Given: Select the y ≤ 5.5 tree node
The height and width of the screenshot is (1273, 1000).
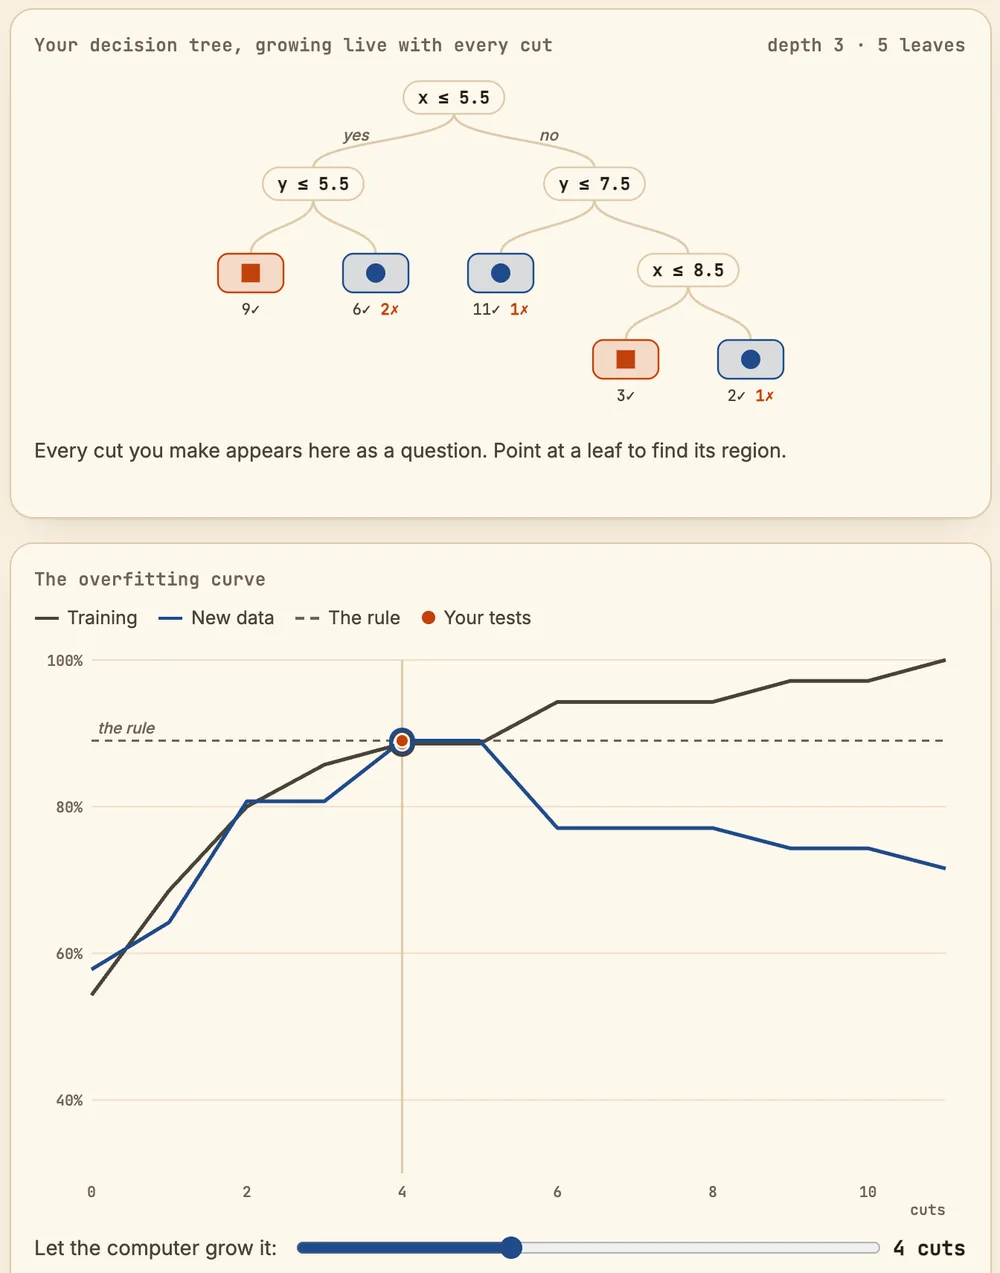Looking at the screenshot, I should pos(313,184).
